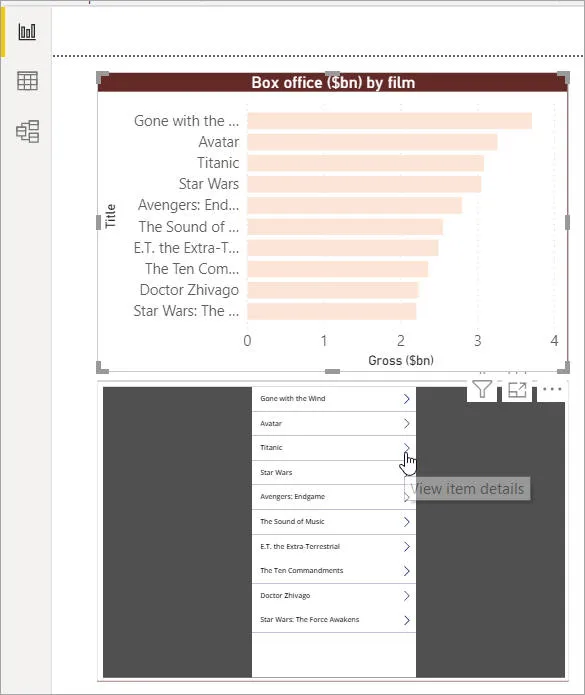Switch to Report view icon
The image size is (585, 695).
27,31
